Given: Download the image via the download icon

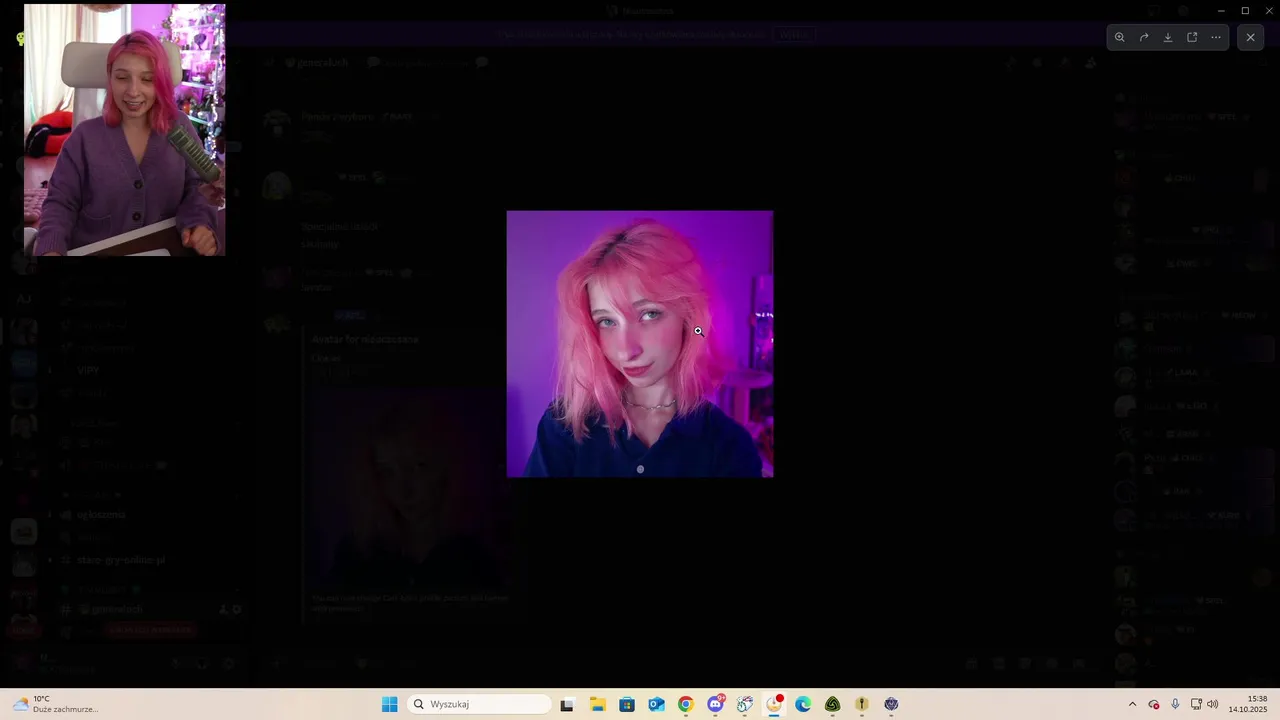Looking at the screenshot, I should pyautogui.click(x=1168, y=37).
